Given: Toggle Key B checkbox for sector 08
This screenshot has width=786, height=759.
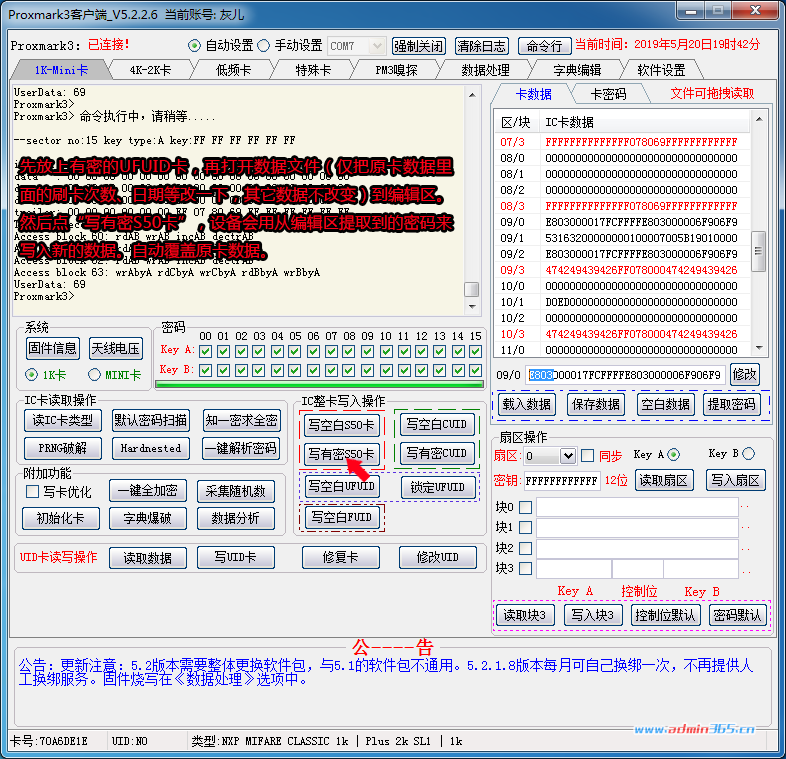Looking at the screenshot, I should [x=349, y=370].
